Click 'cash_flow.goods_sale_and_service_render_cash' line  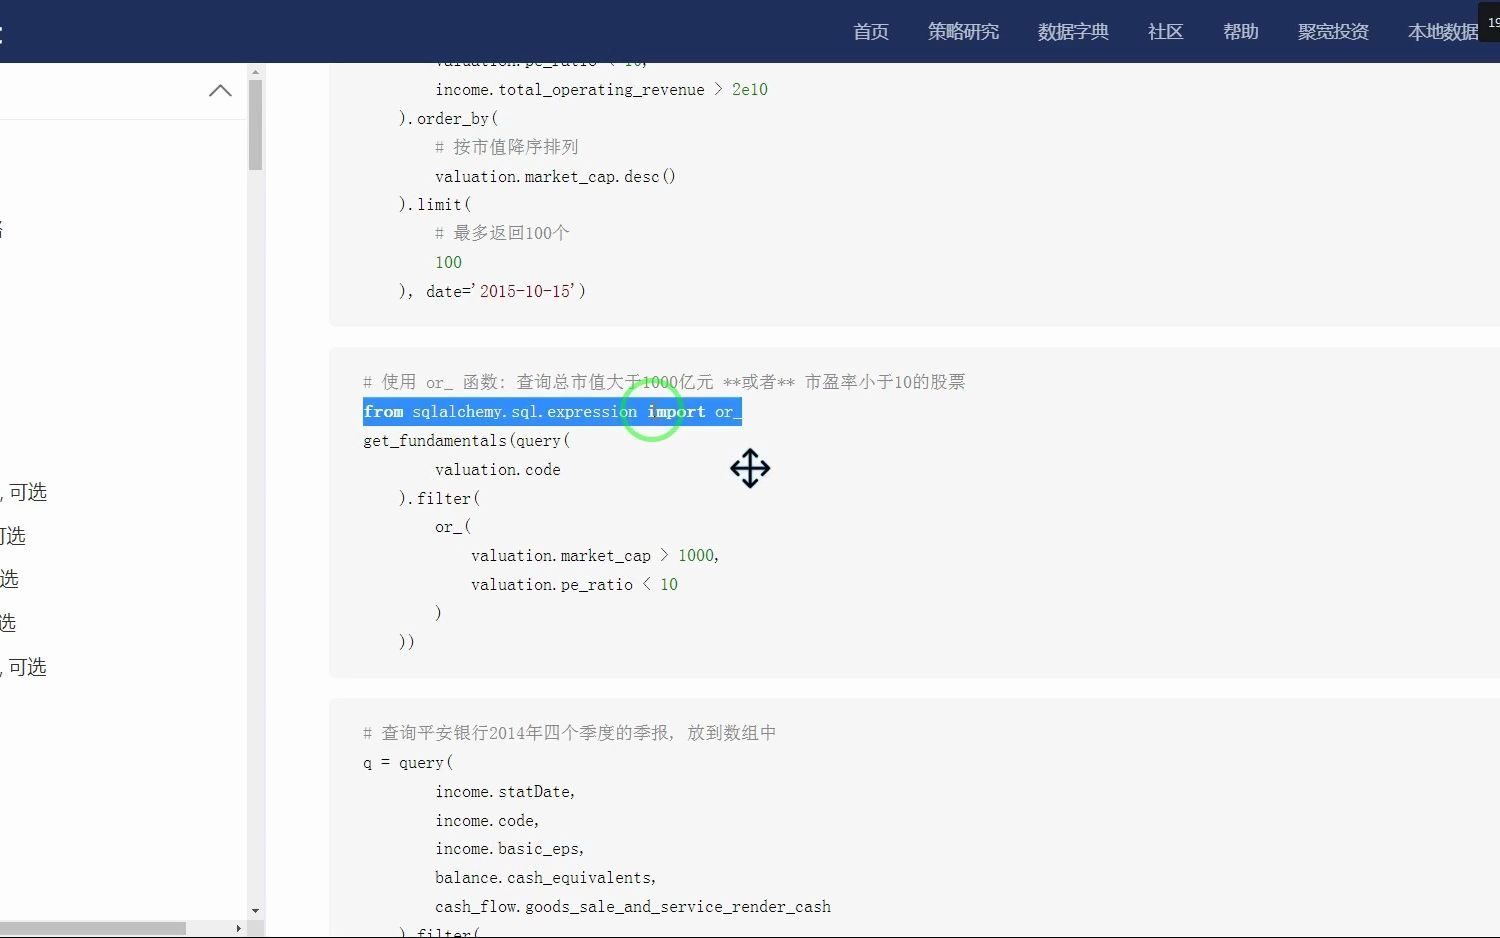pos(633,907)
